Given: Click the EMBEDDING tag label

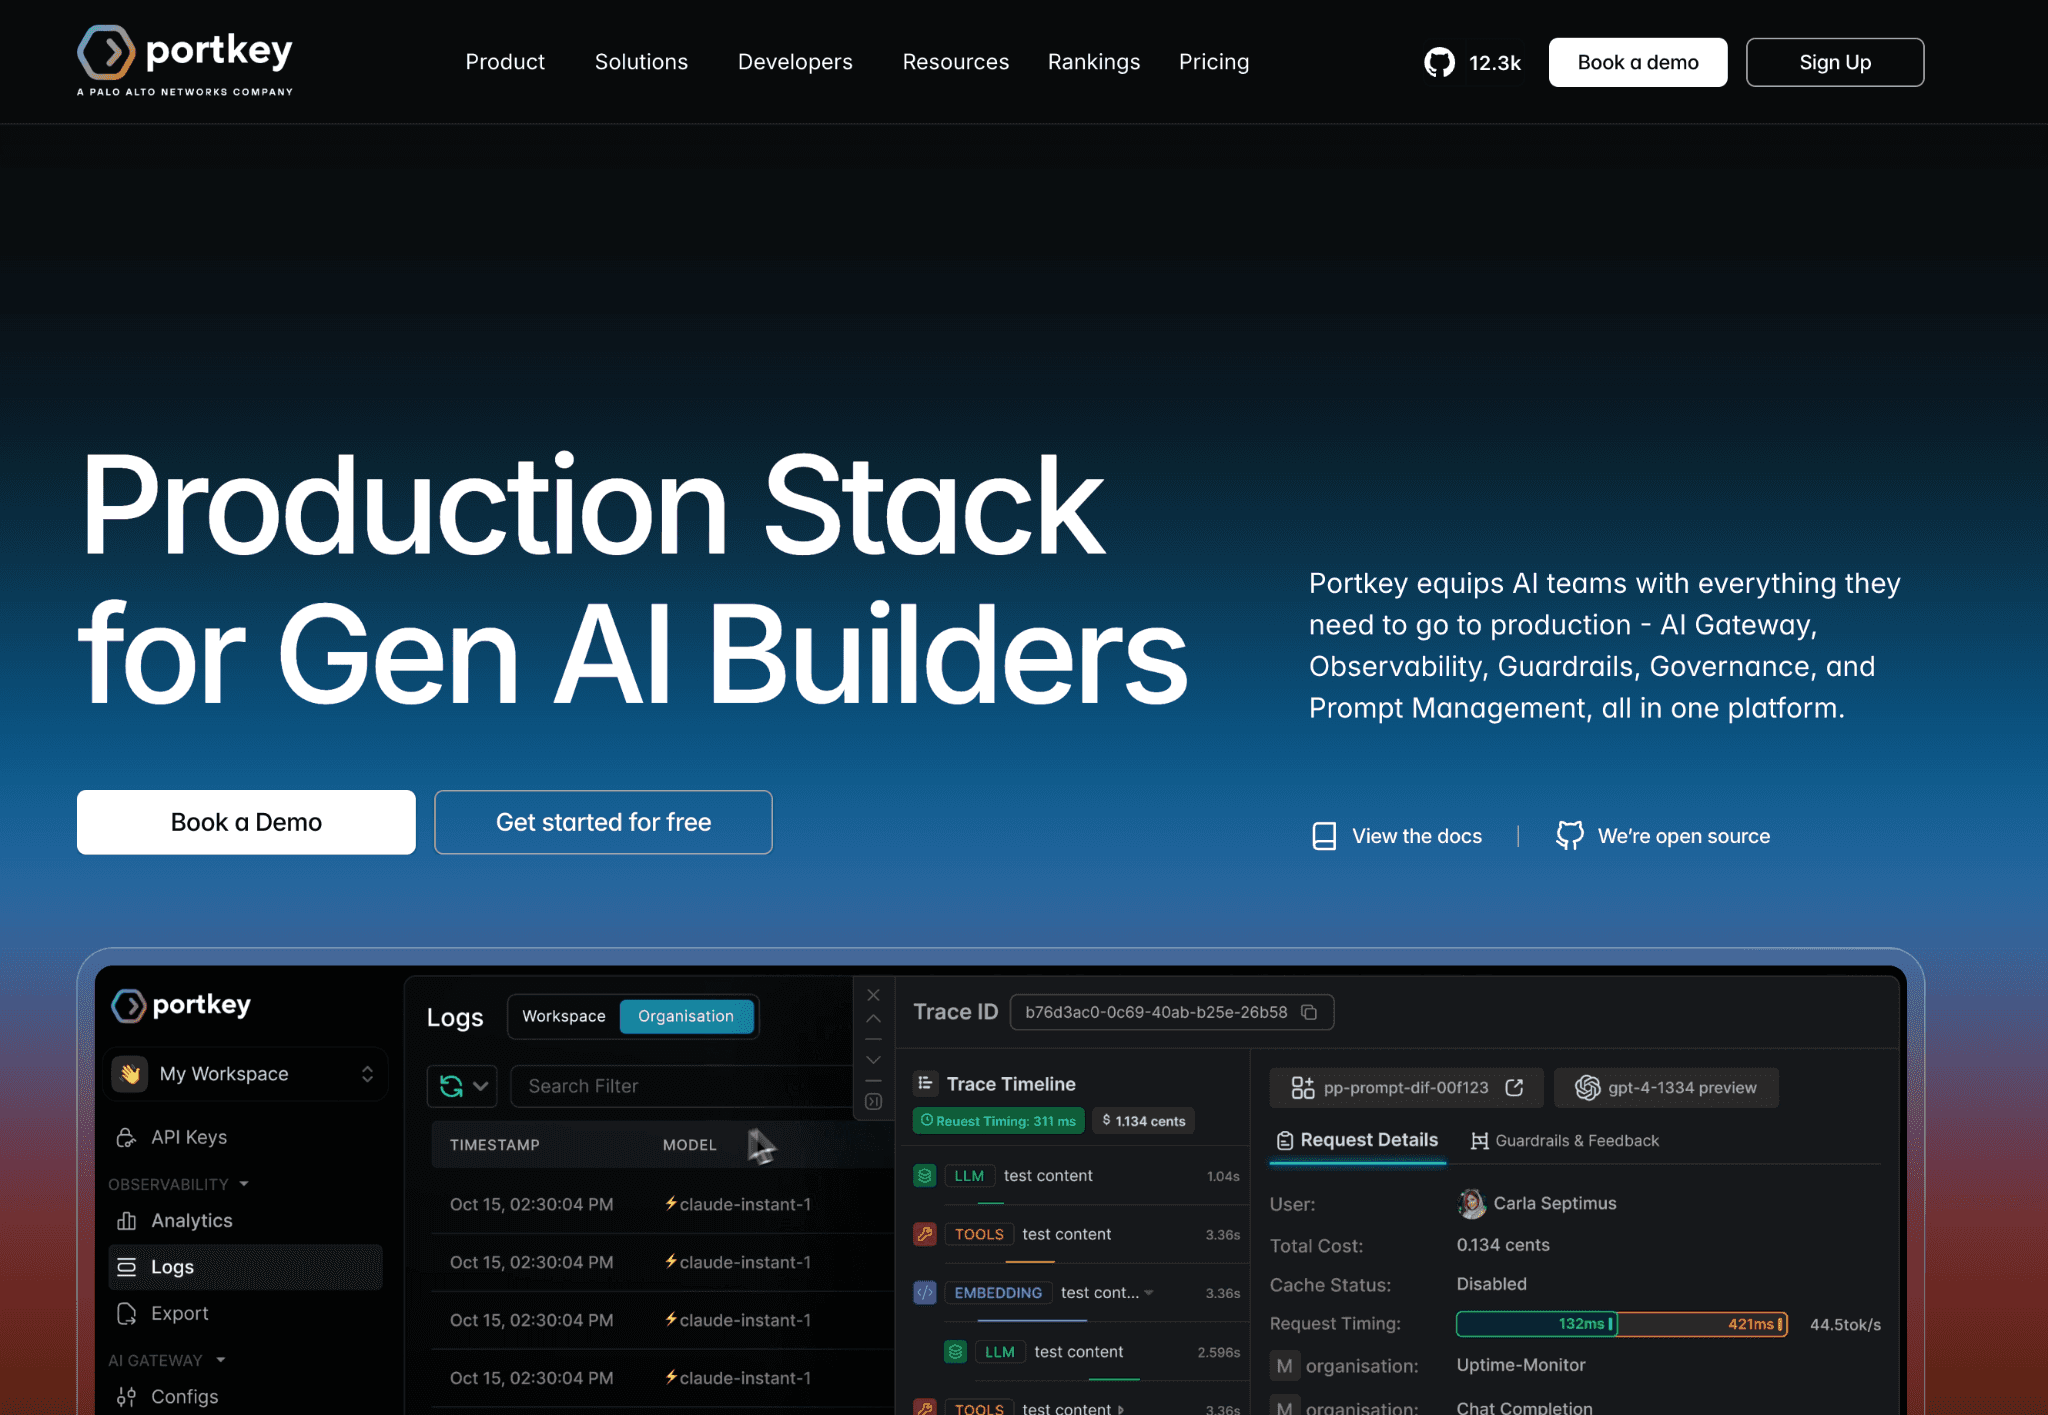Looking at the screenshot, I should click(x=998, y=1293).
